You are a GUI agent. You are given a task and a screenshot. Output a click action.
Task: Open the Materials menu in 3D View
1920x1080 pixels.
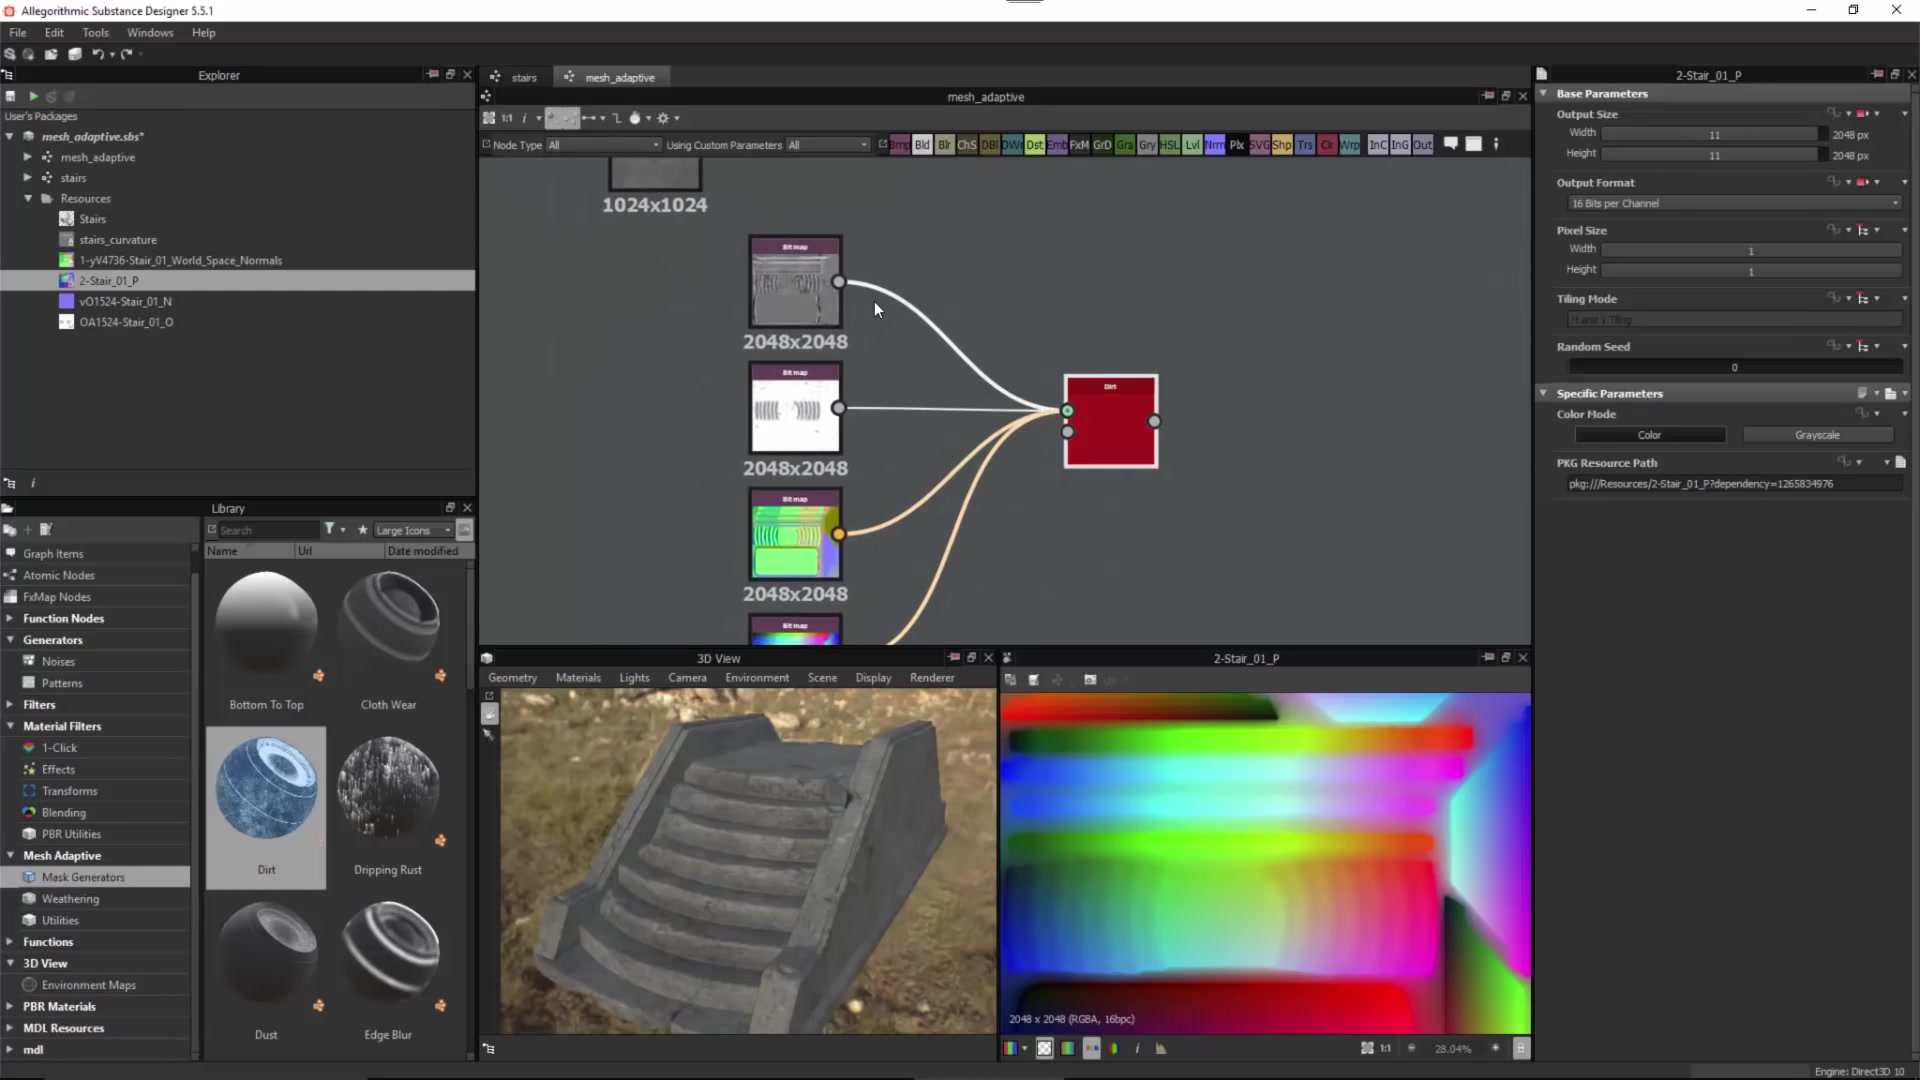tap(578, 677)
